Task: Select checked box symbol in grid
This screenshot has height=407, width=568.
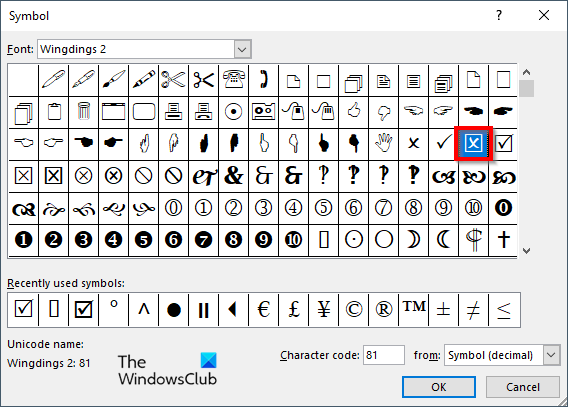Action: (x=504, y=143)
